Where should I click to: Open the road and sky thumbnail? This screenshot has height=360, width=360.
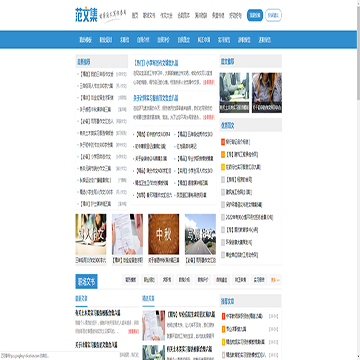pyautogui.click(x=200, y=234)
